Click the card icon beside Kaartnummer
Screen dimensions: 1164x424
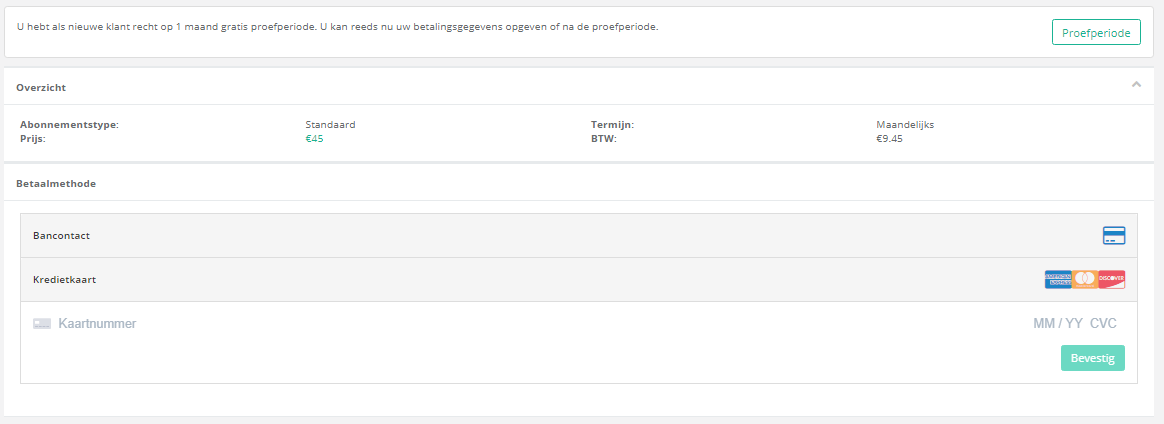point(42,324)
